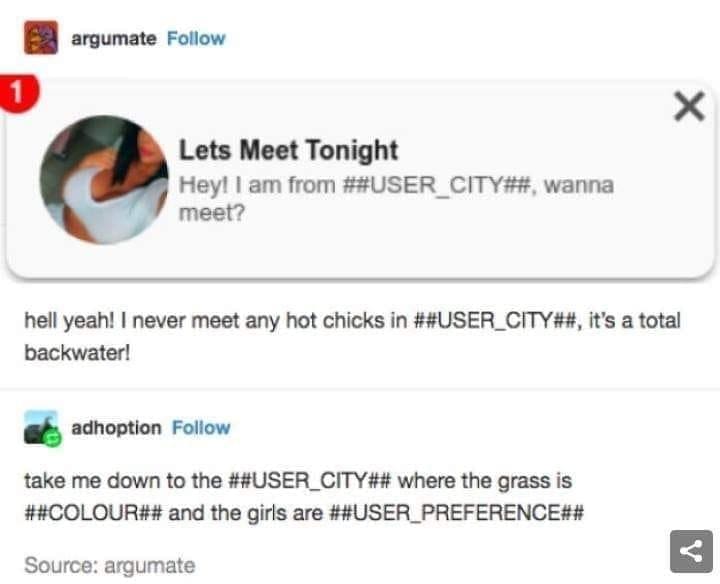The image size is (720, 584).
Task: Open the adhoption username profile link
Action: [116, 428]
